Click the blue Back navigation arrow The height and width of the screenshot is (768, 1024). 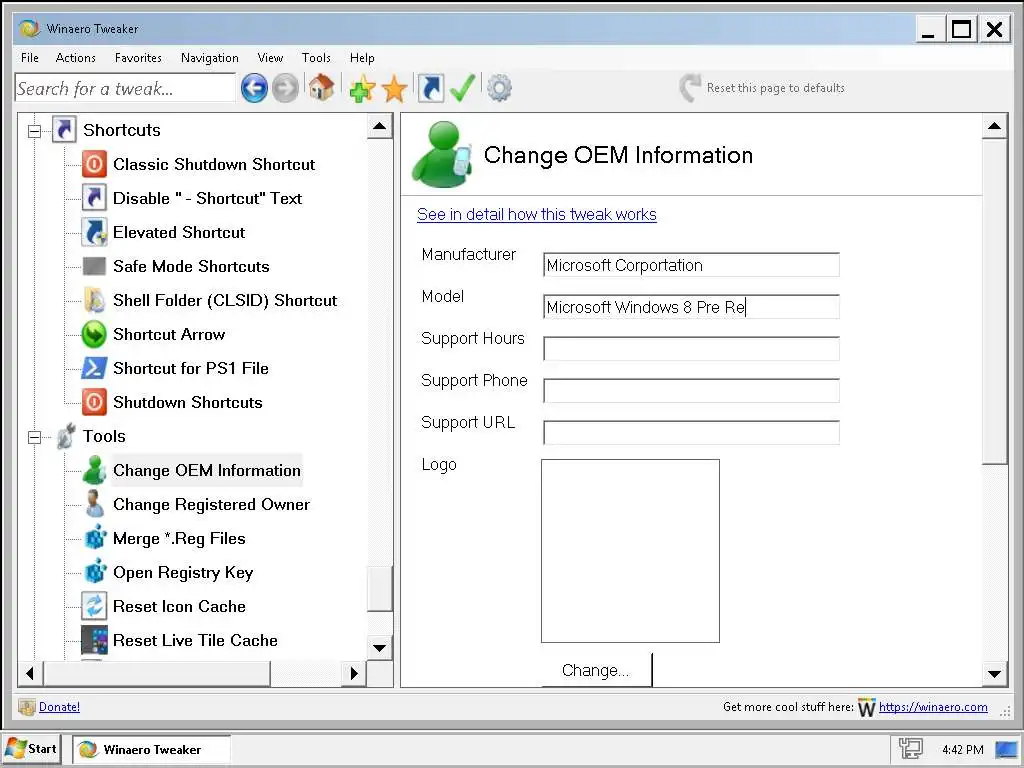[254, 88]
